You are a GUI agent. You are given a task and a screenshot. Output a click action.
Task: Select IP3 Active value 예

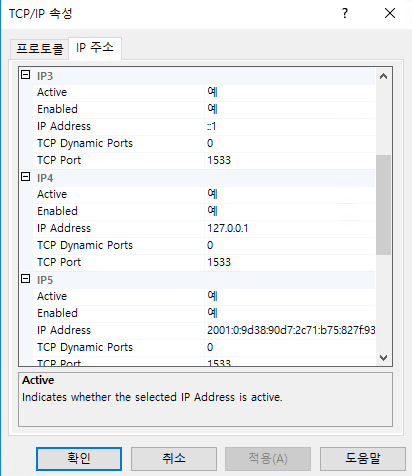pyautogui.click(x=290, y=92)
